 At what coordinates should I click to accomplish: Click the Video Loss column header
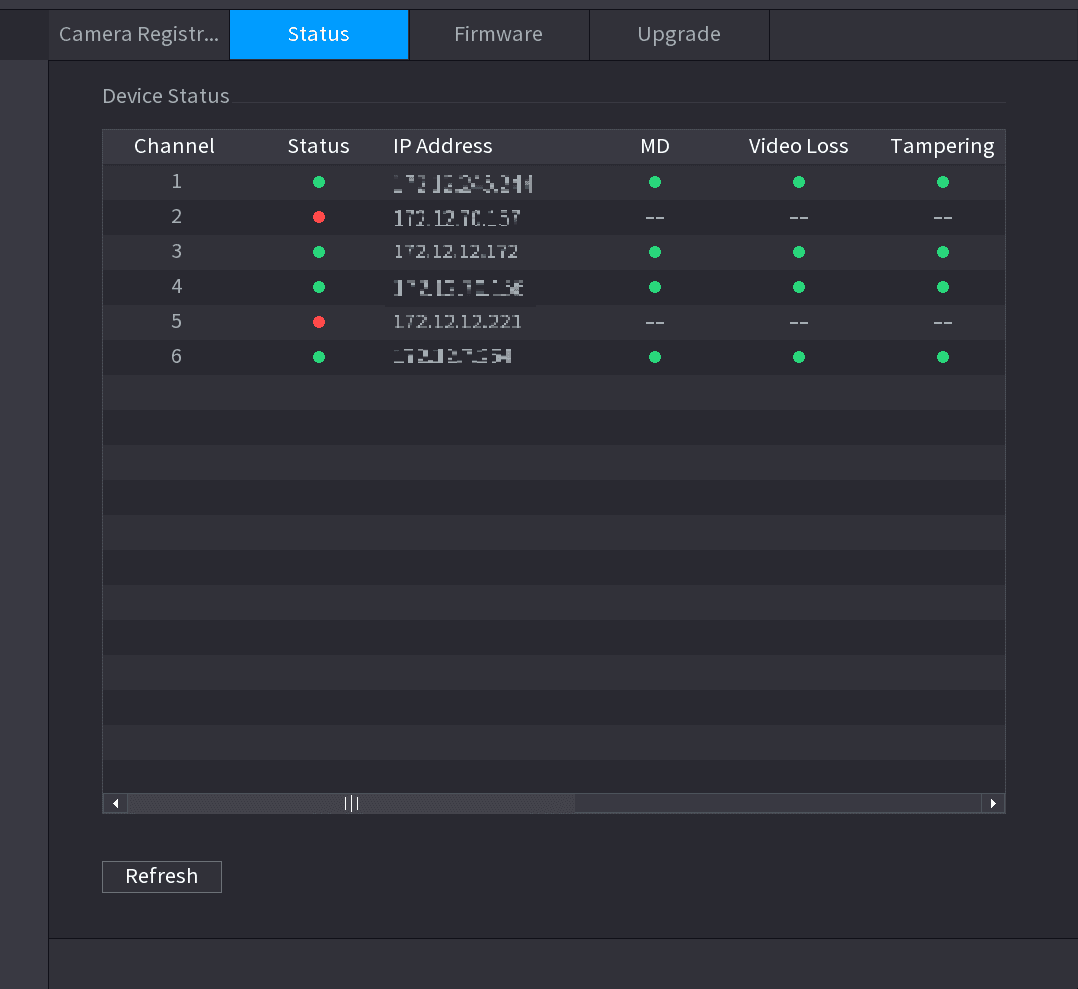[x=799, y=146]
